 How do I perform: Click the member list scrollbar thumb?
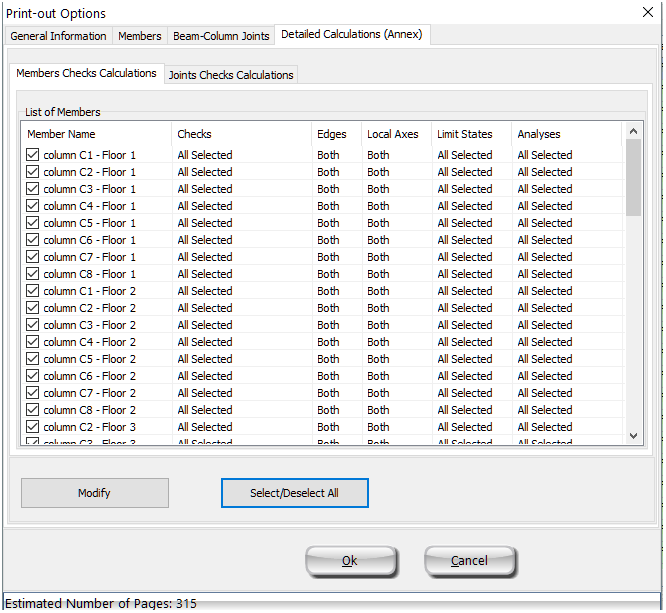[633, 177]
